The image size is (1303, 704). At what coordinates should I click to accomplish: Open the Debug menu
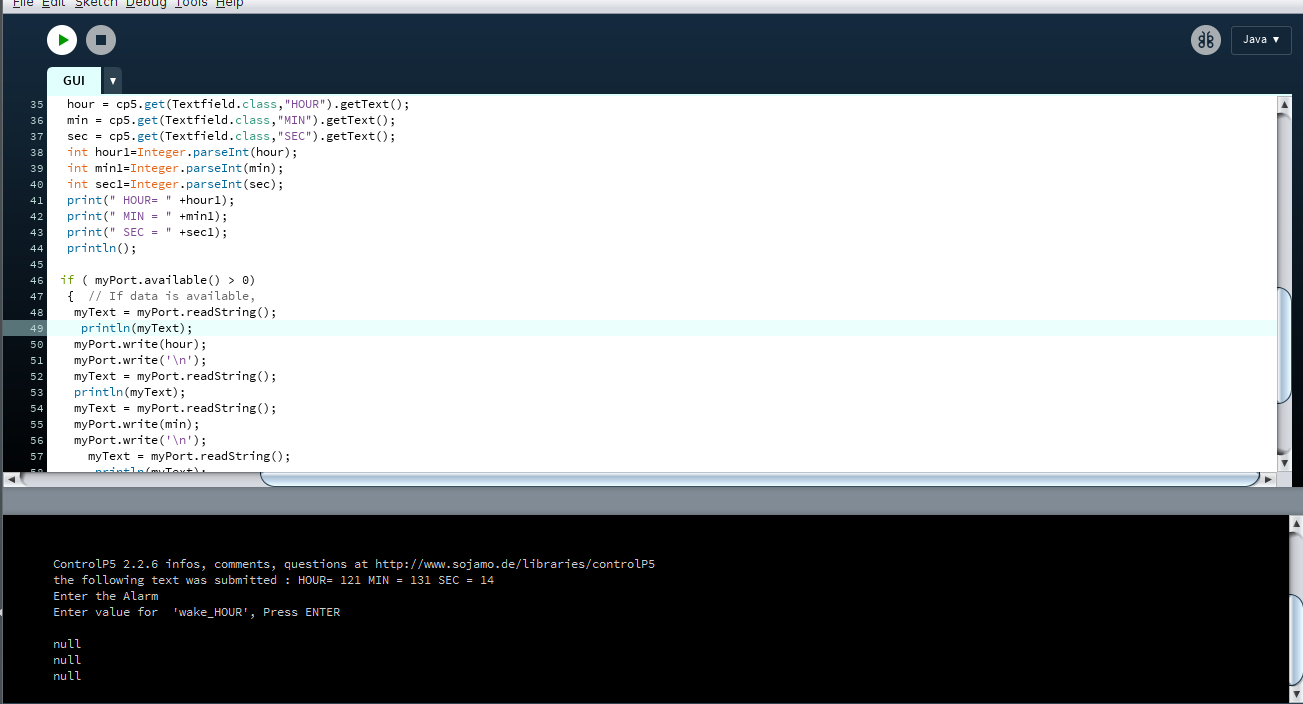click(x=146, y=4)
